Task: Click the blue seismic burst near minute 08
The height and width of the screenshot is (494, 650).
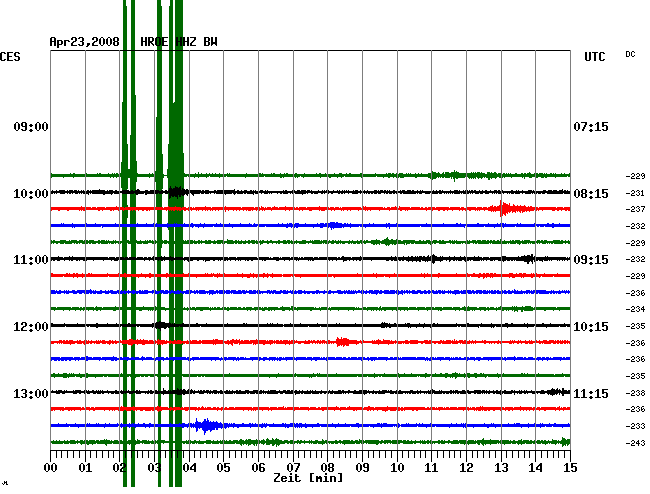Action: [335, 225]
